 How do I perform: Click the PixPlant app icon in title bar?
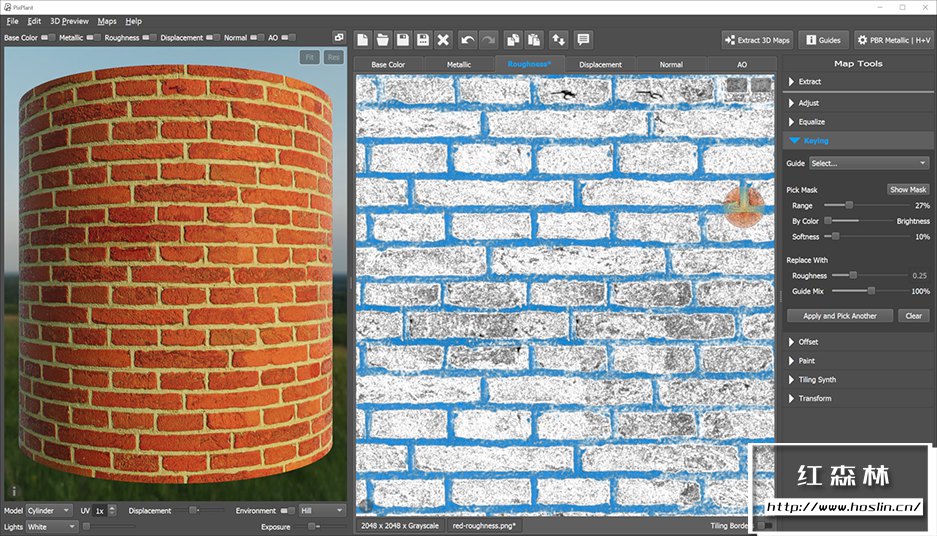[x=7, y=7]
